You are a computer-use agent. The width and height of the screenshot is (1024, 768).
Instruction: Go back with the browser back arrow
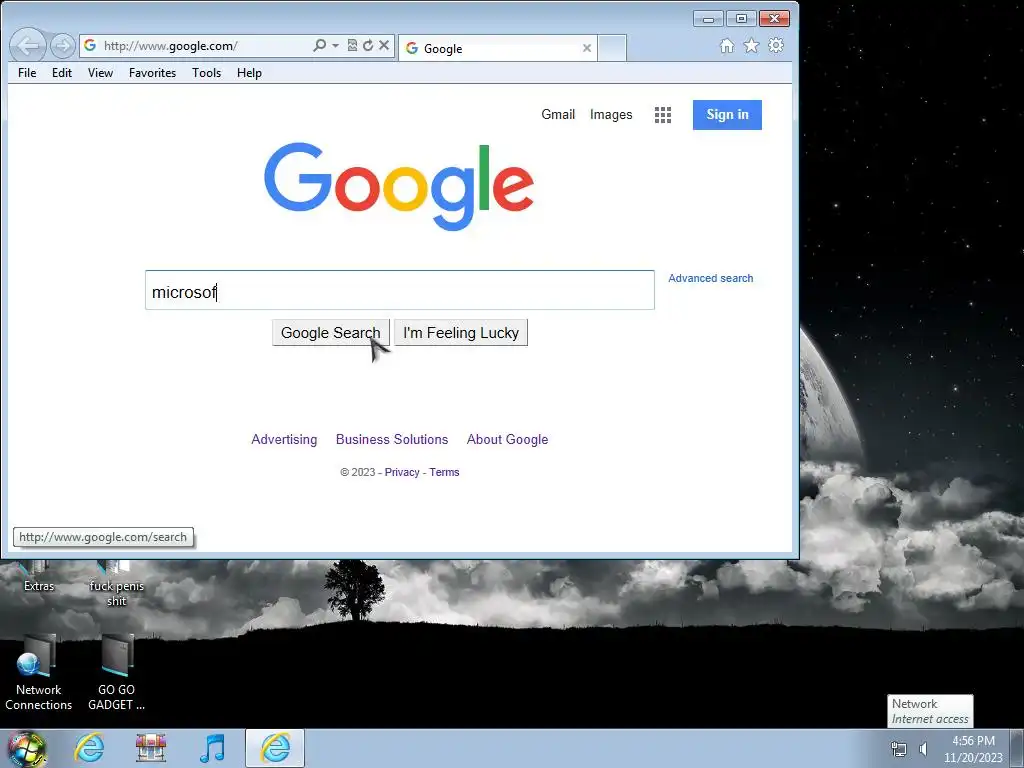27,46
